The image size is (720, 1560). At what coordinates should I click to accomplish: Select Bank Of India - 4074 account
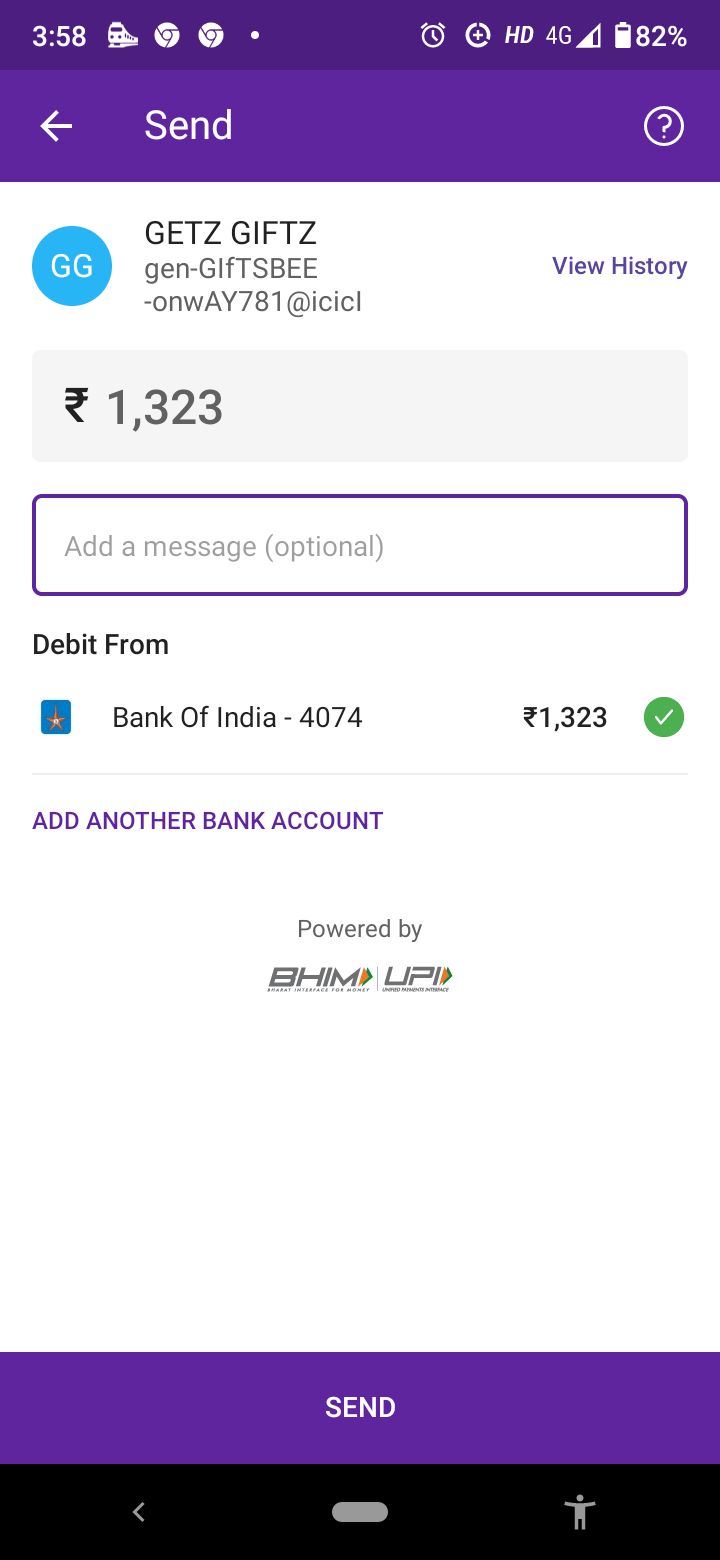[x=237, y=718]
